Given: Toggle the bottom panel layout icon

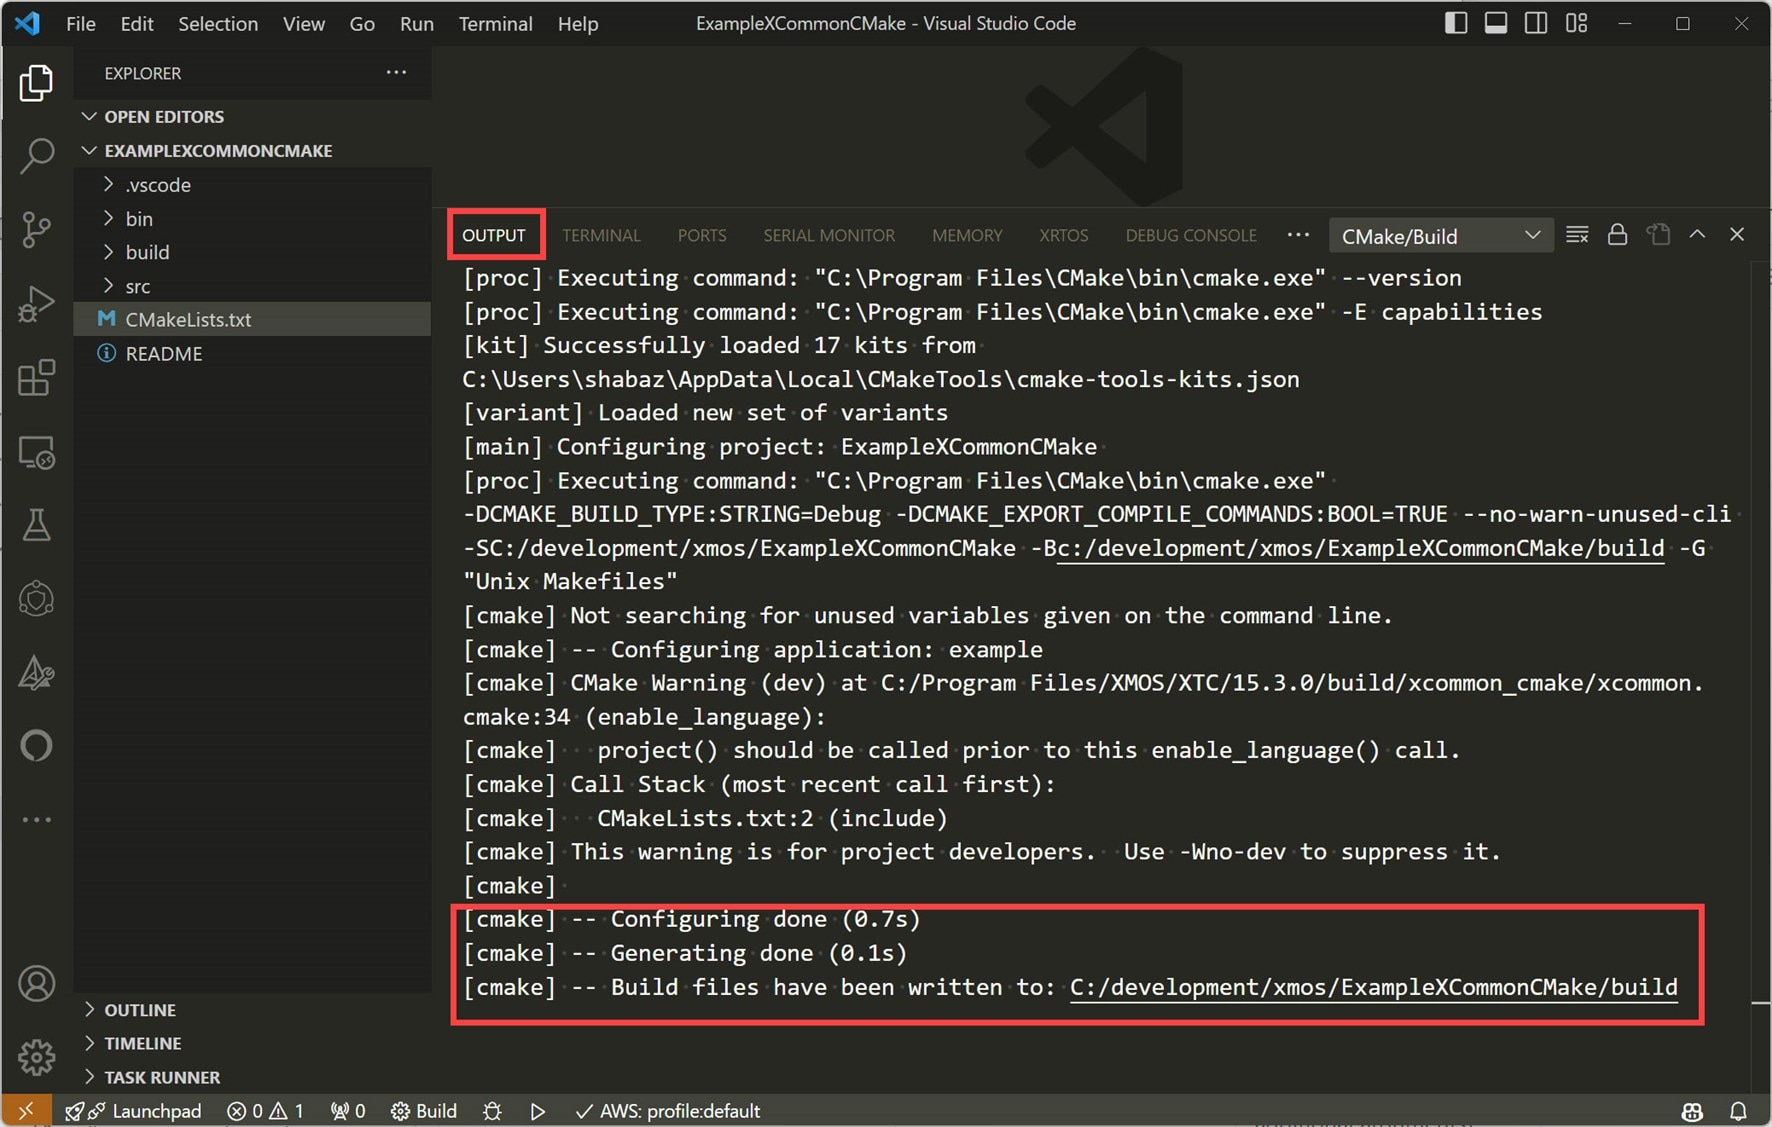Looking at the screenshot, I should click(1496, 23).
